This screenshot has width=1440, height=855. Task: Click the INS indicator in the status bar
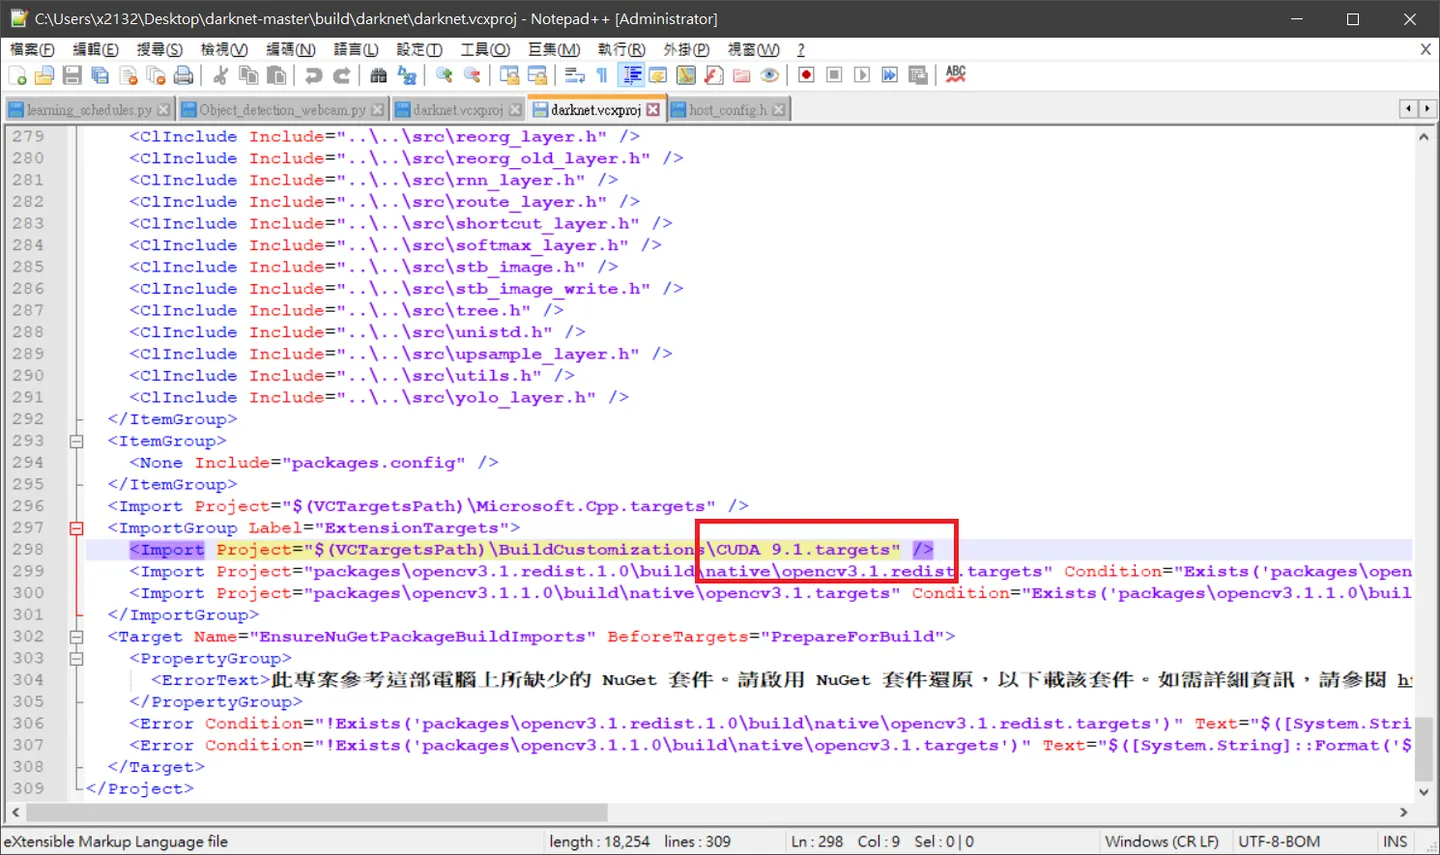point(1395,842)
